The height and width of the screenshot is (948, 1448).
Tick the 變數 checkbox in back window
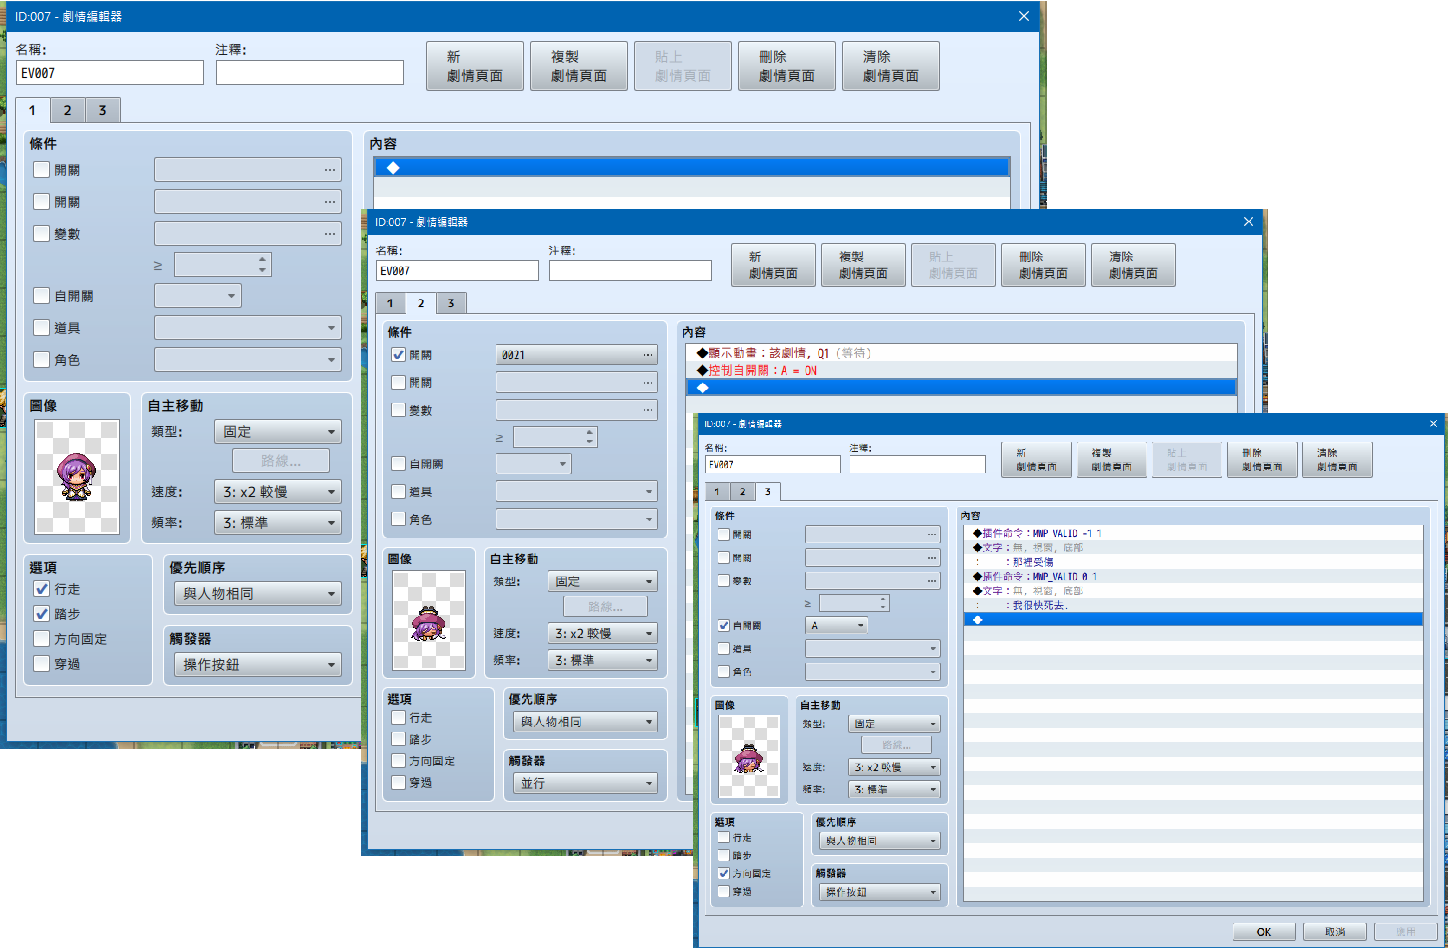point(42,234)
